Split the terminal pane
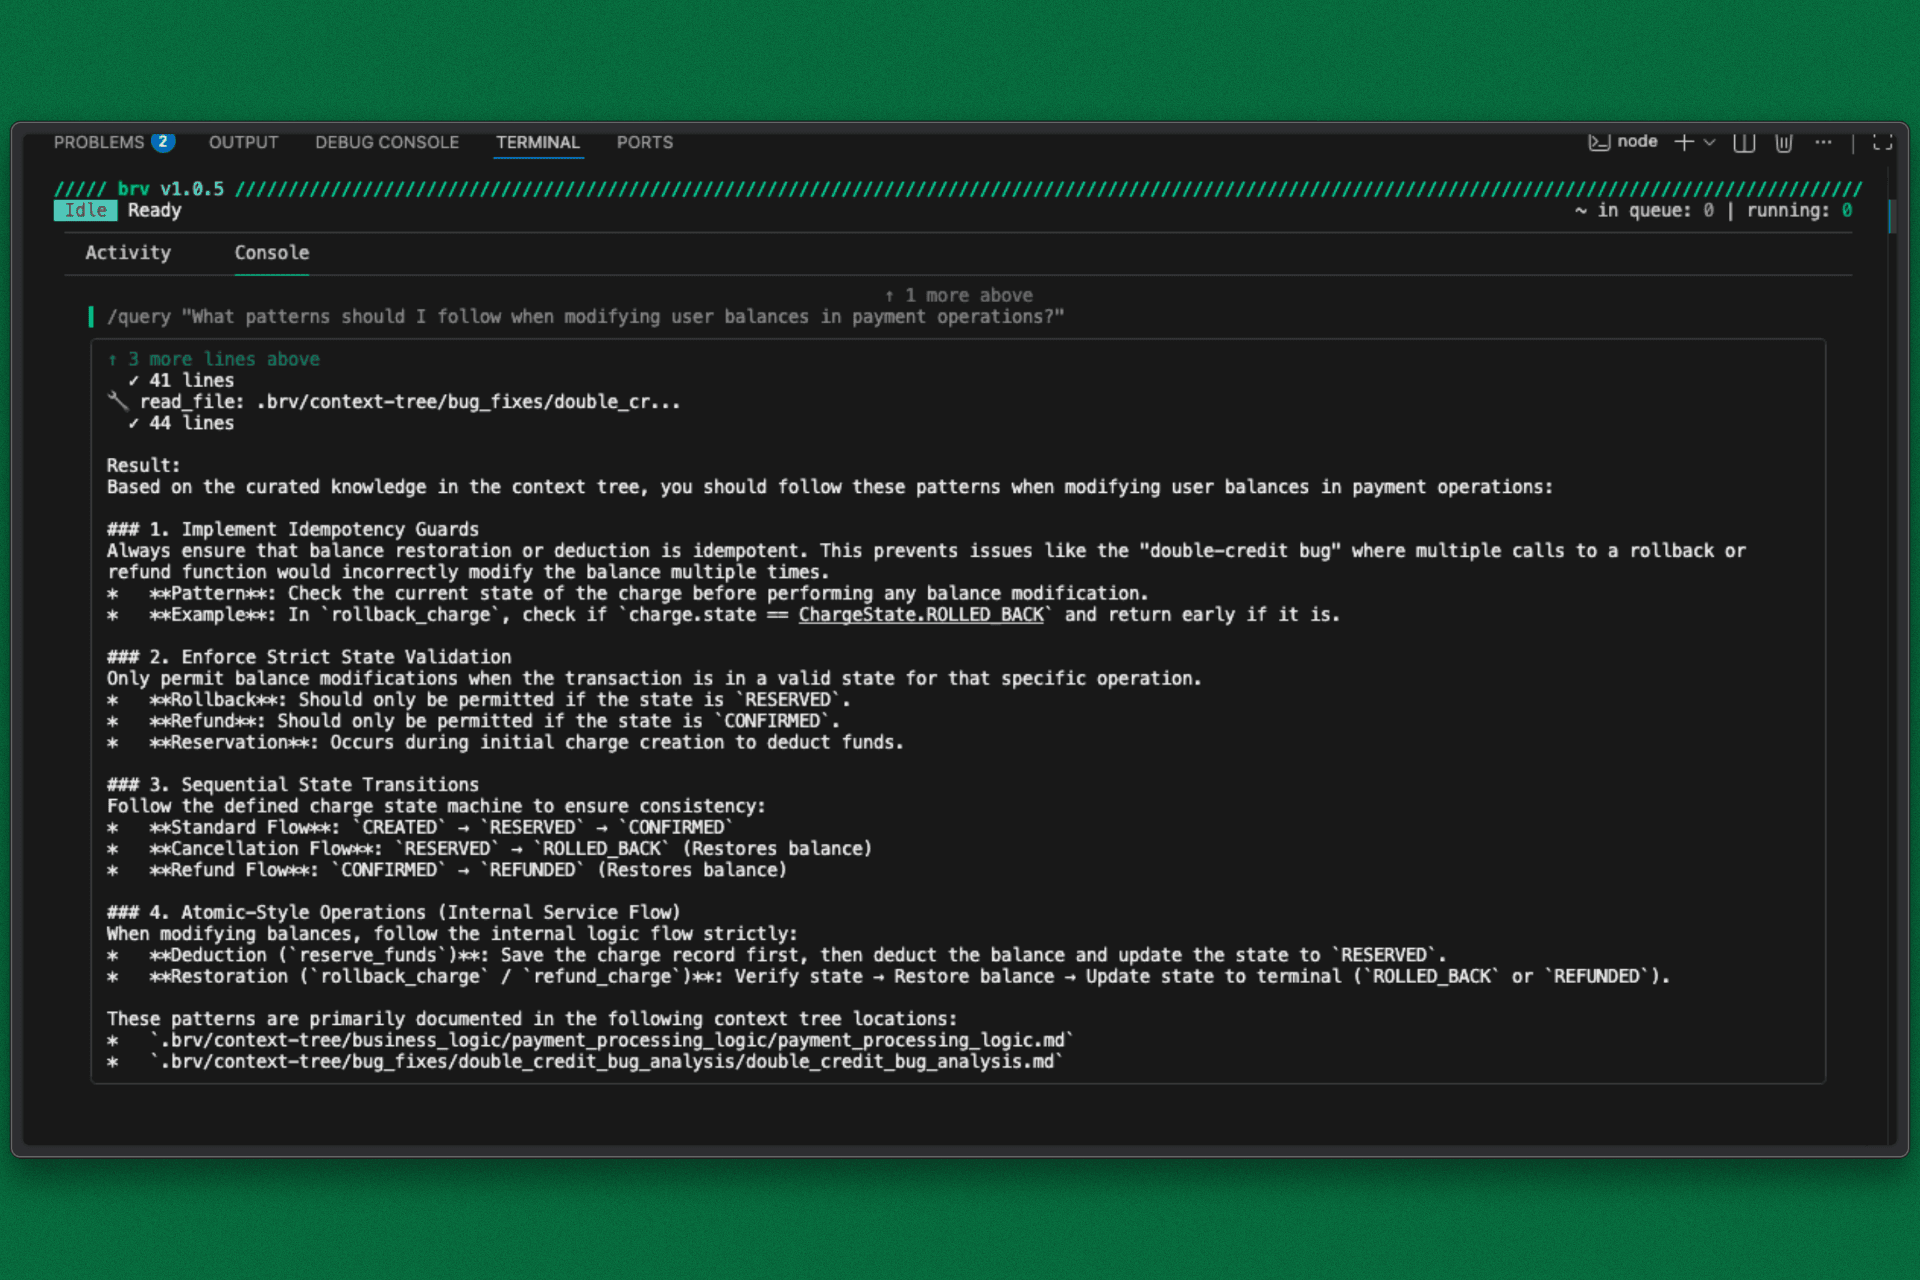The height and width of the screenshot is (1280, 1920). coord(1744,142)
